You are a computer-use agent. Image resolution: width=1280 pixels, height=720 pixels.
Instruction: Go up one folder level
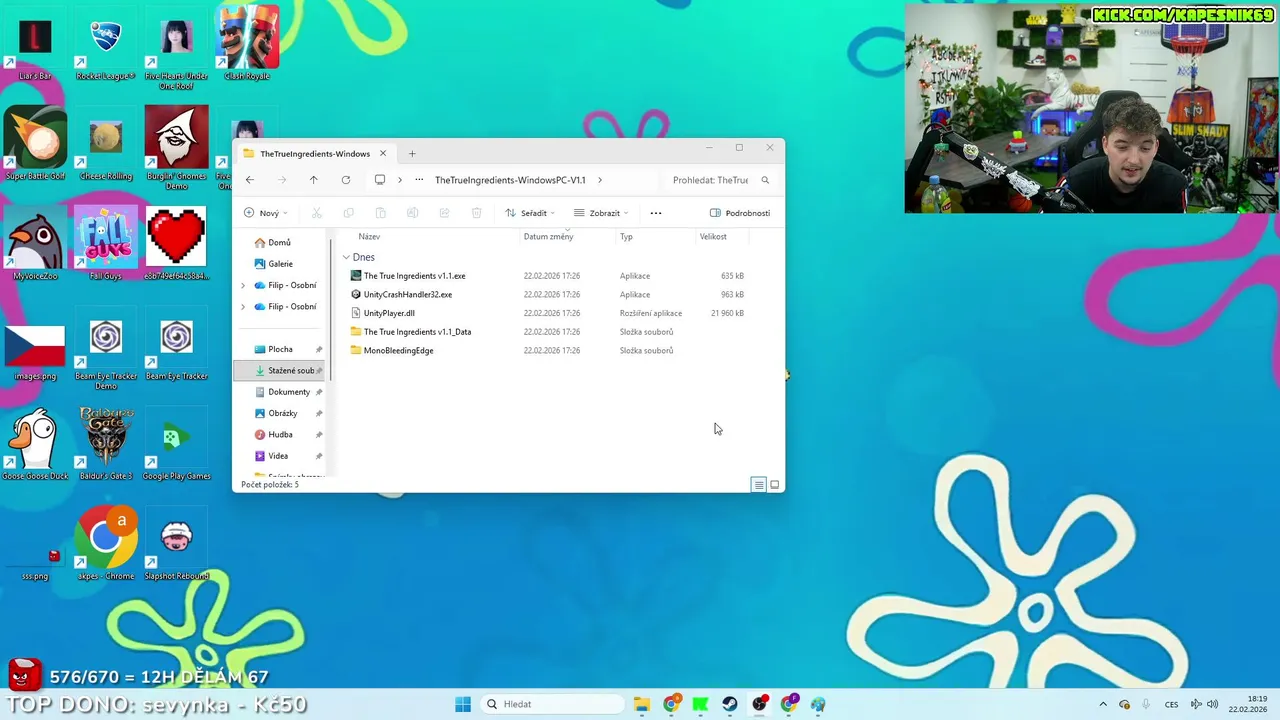(x=313, y=180)
